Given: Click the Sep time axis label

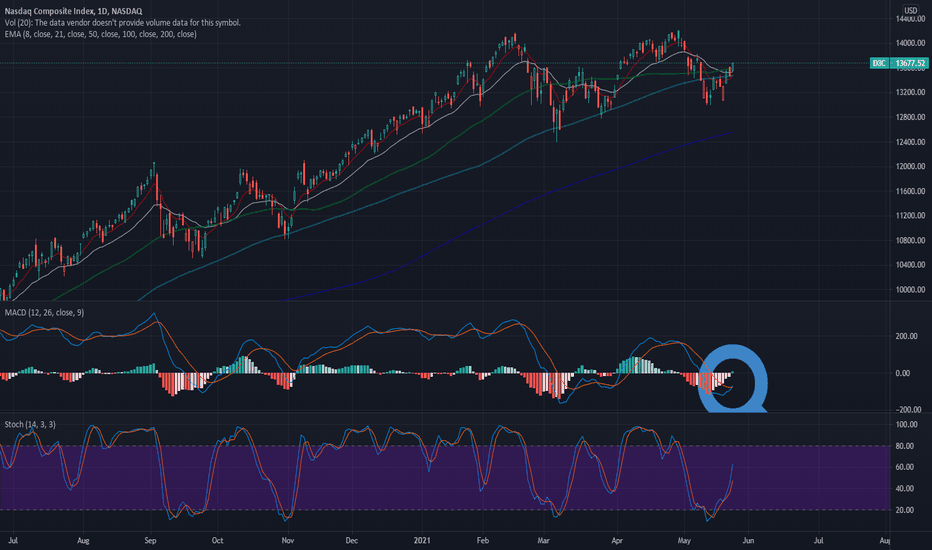Looking at the screenshot, I should click(150, 540).
